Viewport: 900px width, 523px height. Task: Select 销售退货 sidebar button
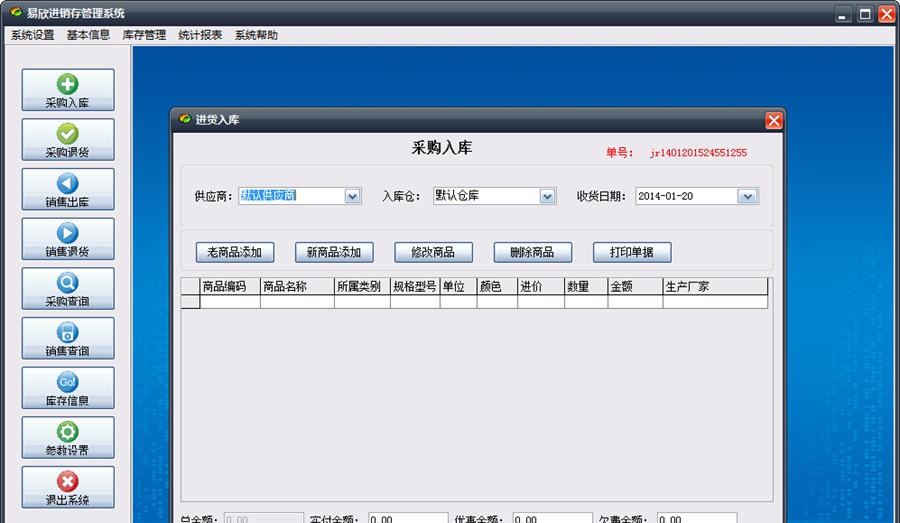[68, 239]
